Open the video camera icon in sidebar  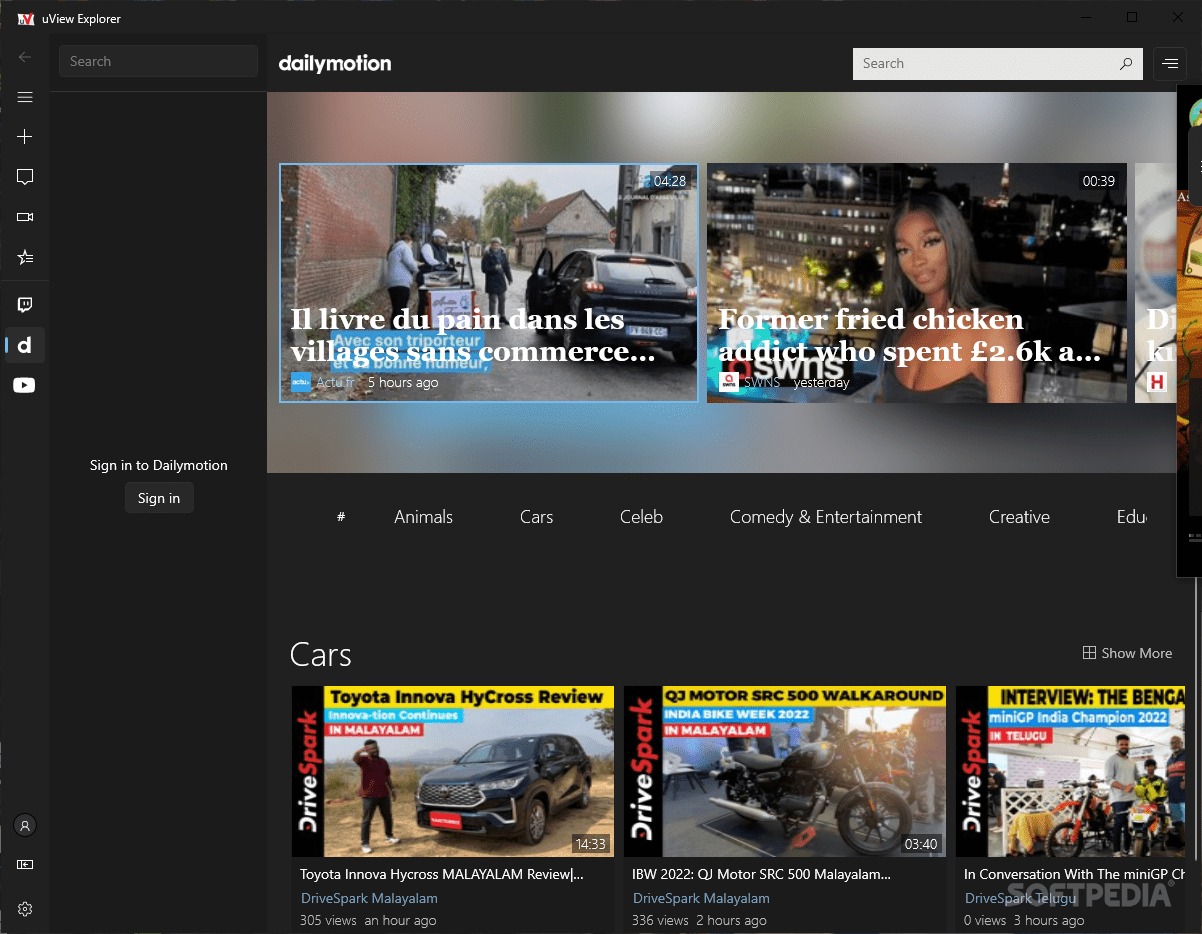(x=25, y=217)
